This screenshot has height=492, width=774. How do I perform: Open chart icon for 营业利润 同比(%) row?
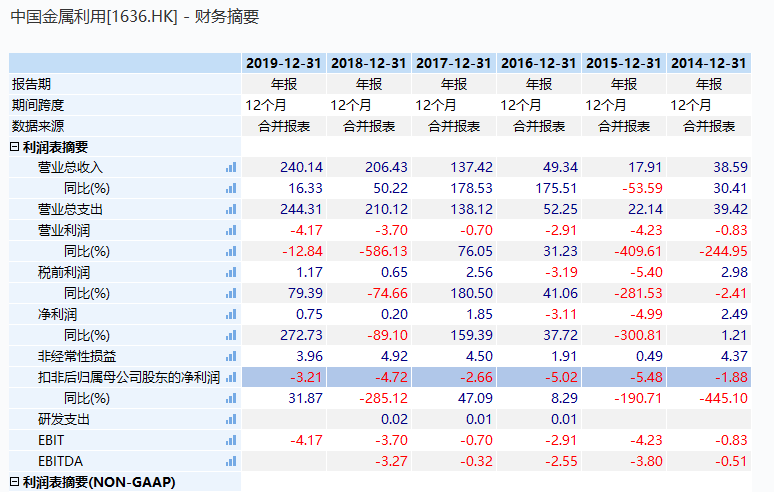pos(231,251)
